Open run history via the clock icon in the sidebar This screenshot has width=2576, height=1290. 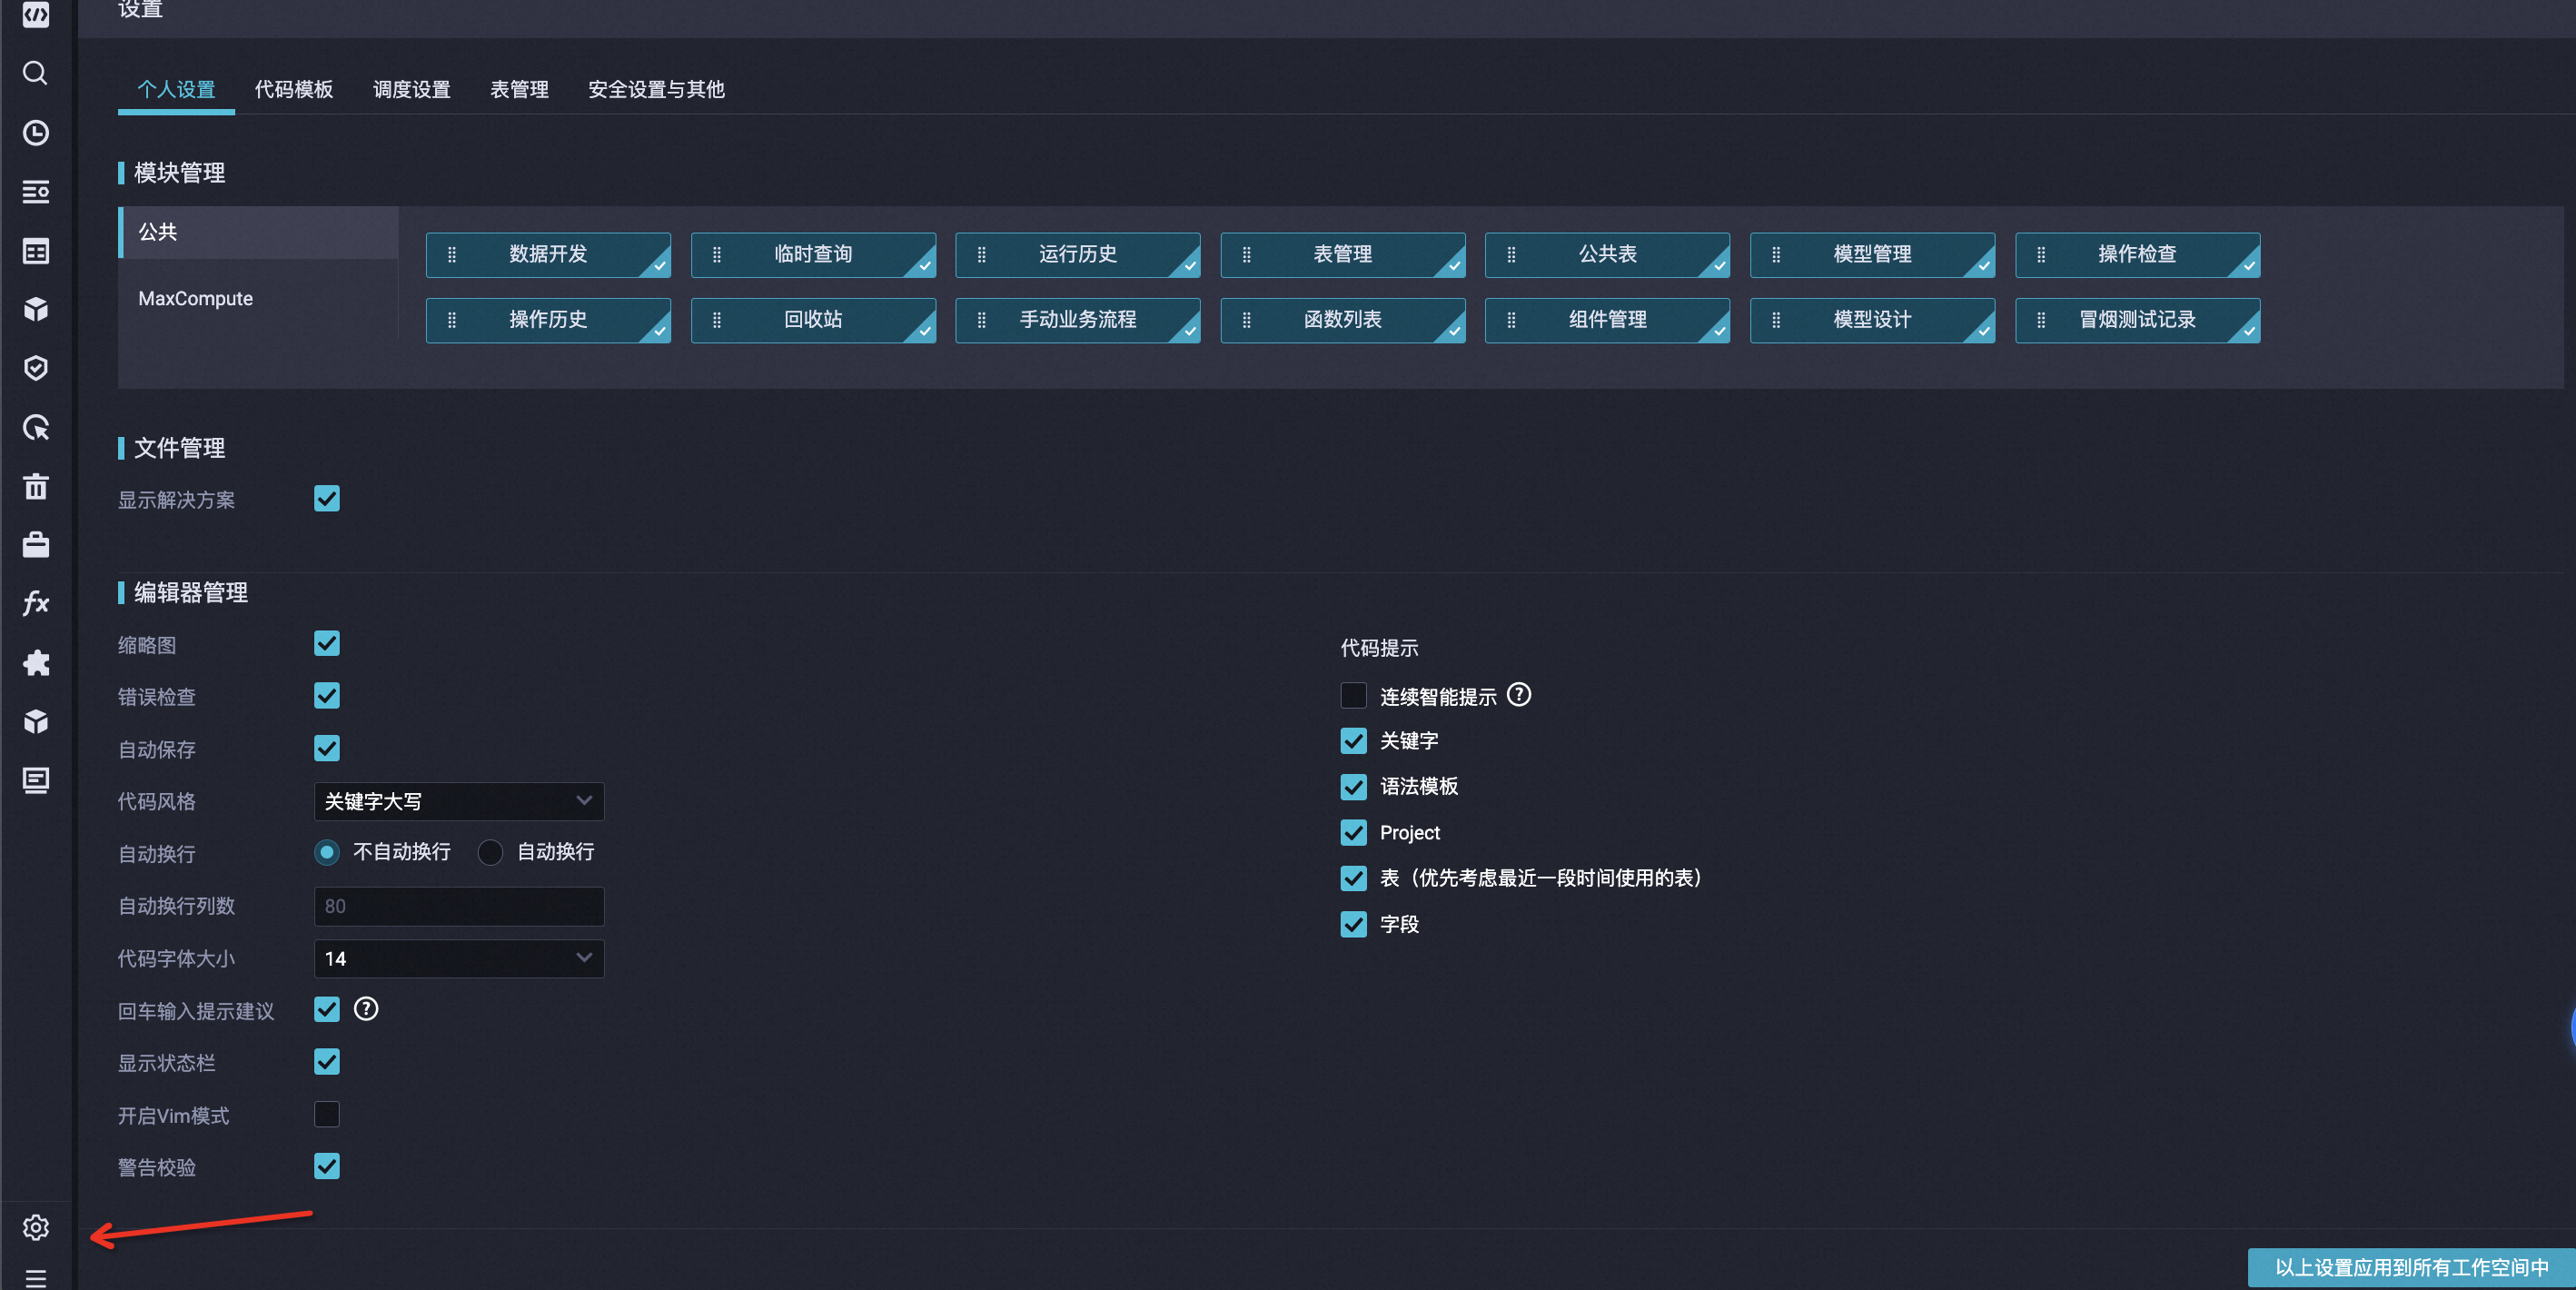[x=35, y=133]
